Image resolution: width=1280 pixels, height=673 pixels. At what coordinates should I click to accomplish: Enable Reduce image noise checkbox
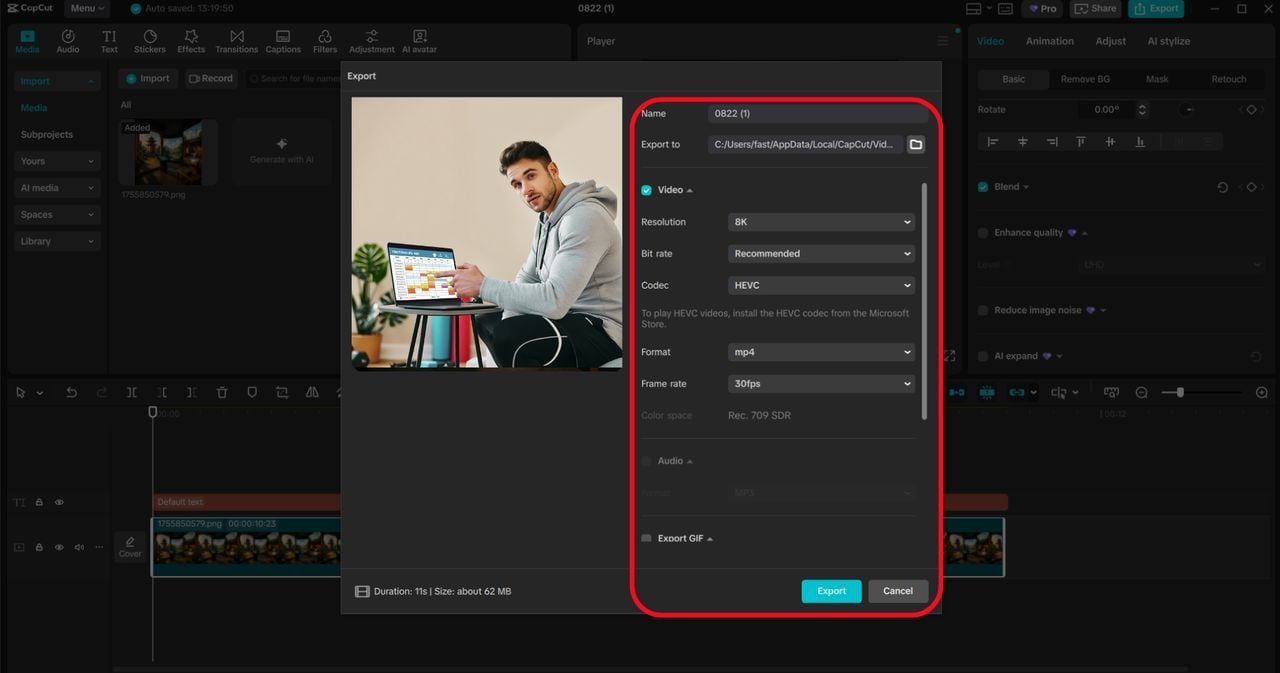point(983,311)
